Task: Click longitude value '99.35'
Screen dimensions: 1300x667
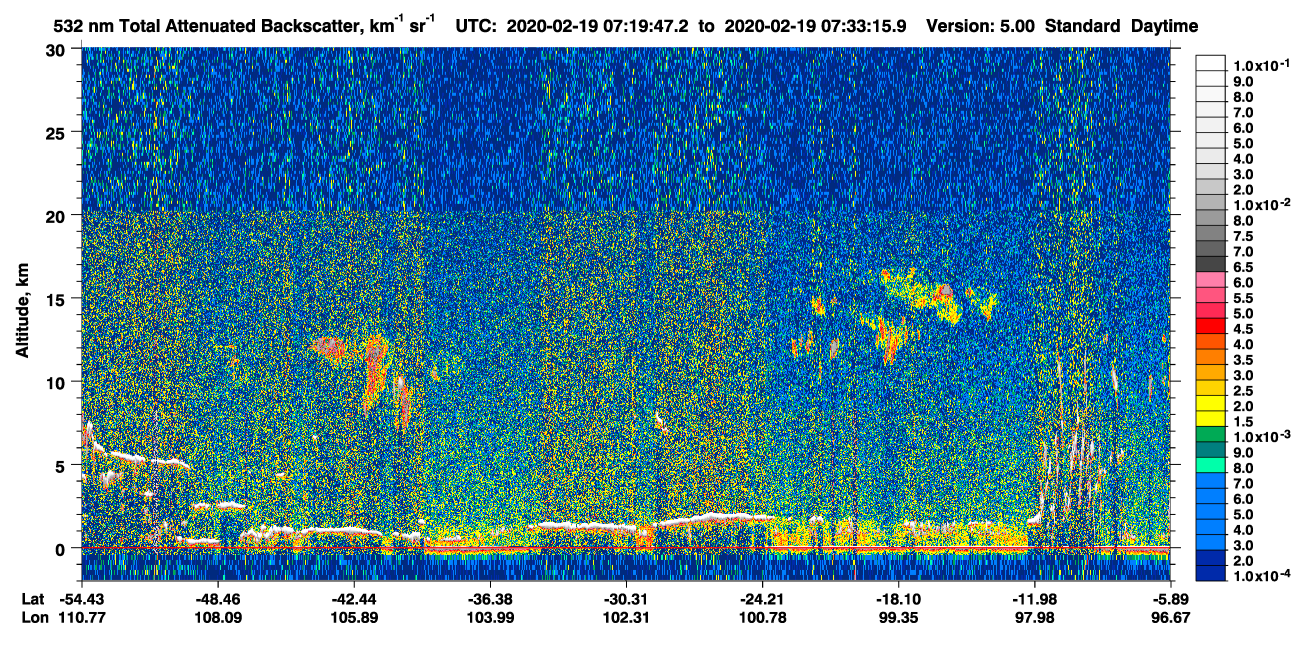Action: (899, 618)
